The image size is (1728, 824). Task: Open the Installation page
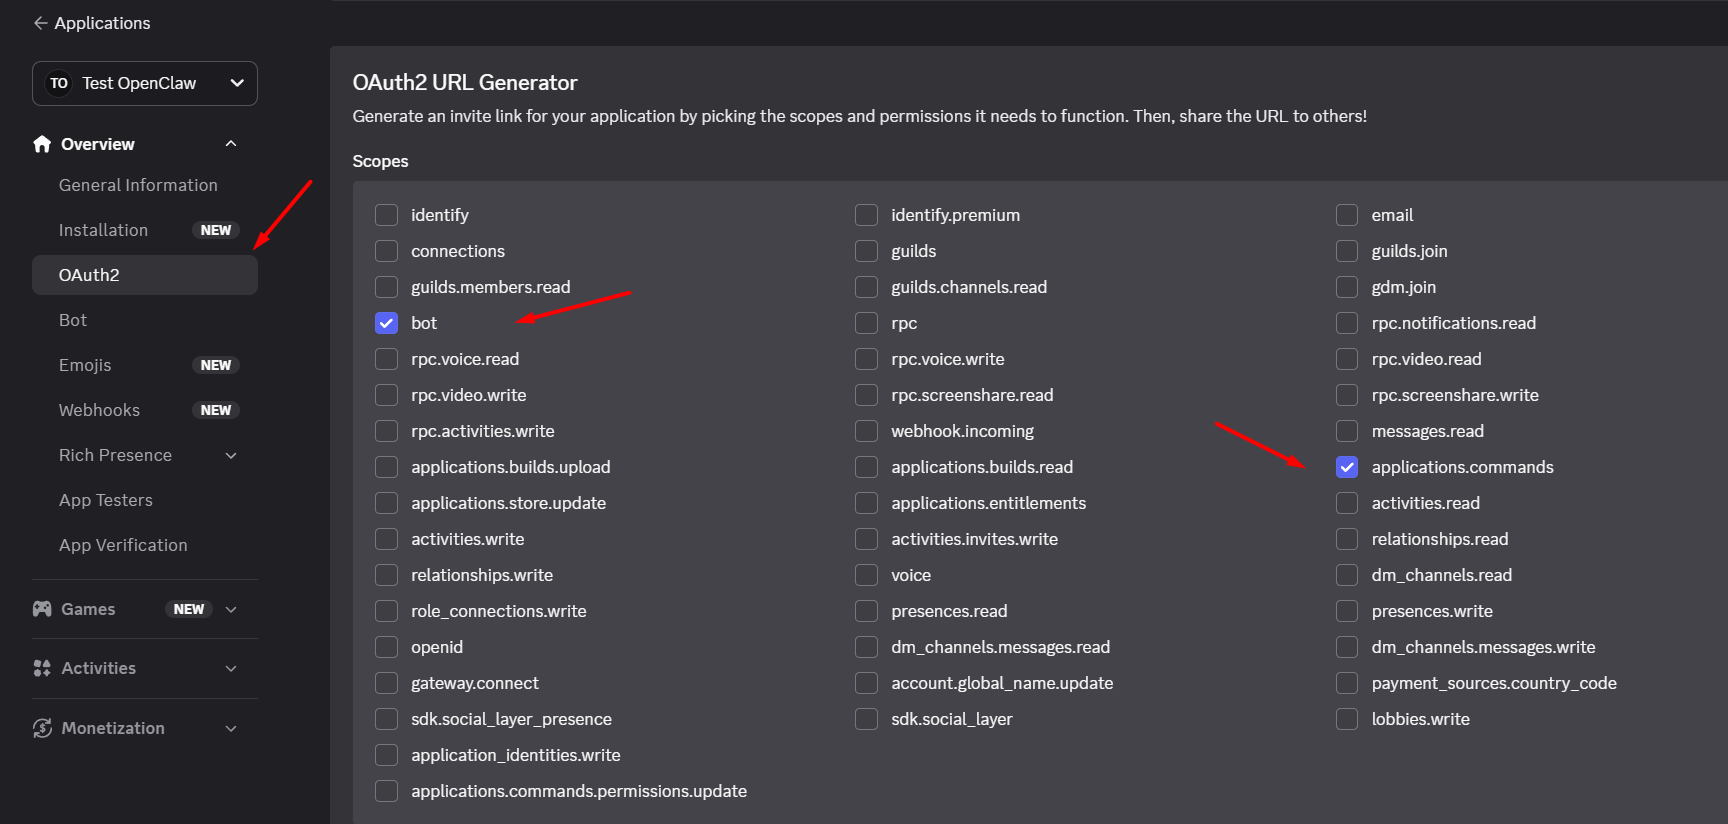pos(103,230)
